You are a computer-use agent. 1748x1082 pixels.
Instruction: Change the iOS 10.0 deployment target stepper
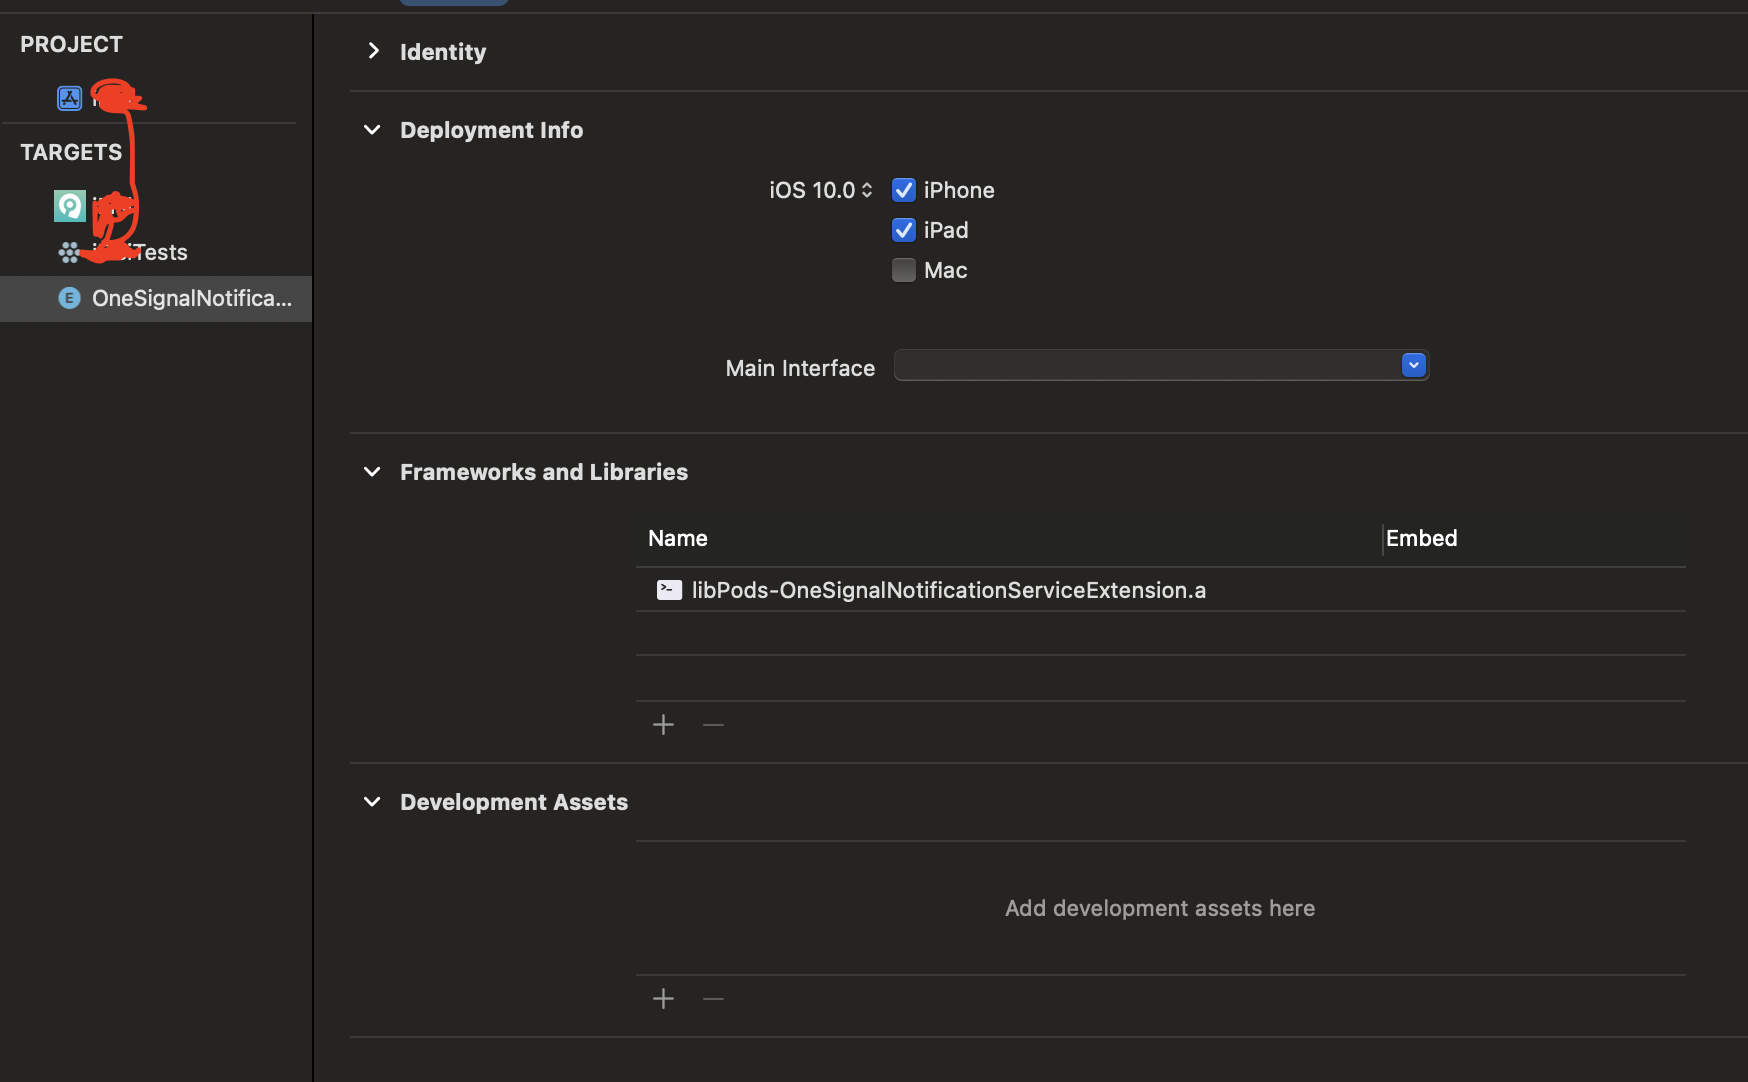point(866,190)
